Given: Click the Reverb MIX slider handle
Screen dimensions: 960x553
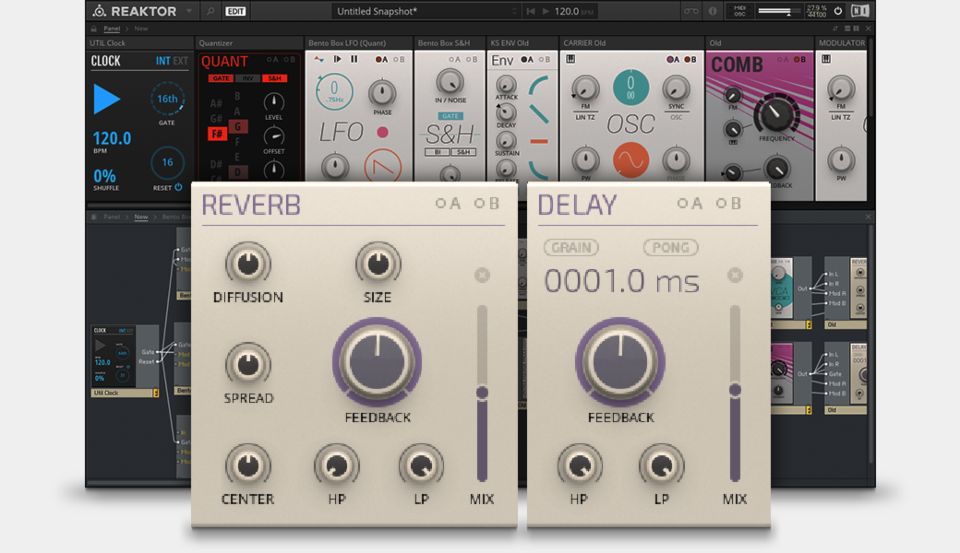Looking at the screenshot, I should (x=482, y=393).
